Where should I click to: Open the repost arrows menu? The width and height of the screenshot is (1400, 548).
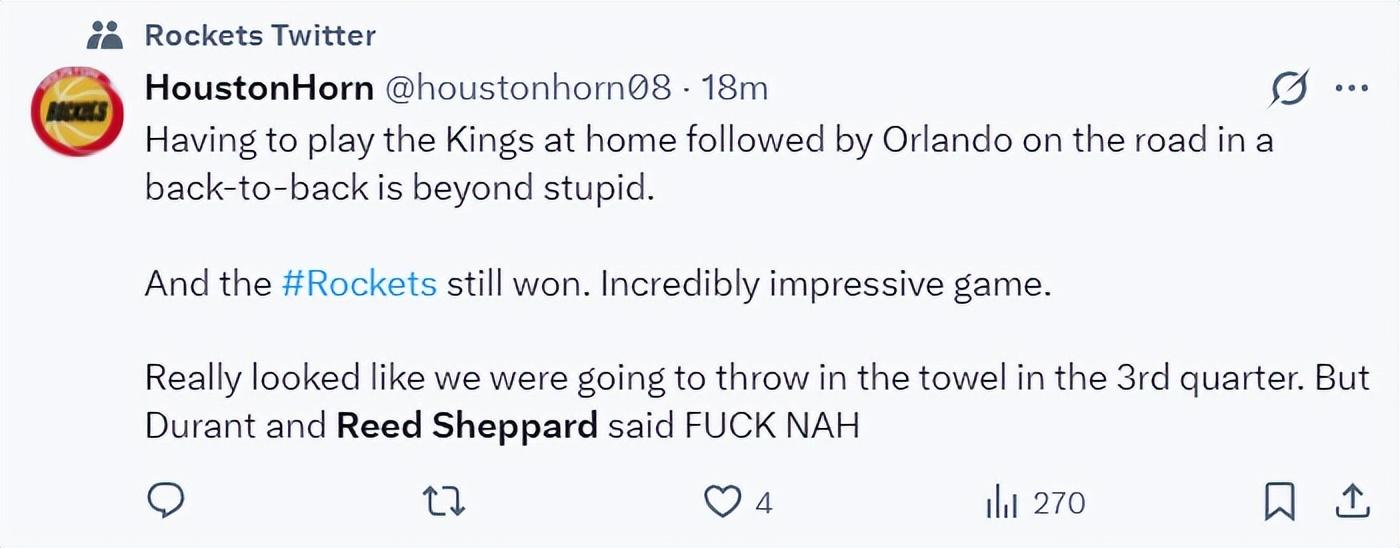(x=445, y=501)
